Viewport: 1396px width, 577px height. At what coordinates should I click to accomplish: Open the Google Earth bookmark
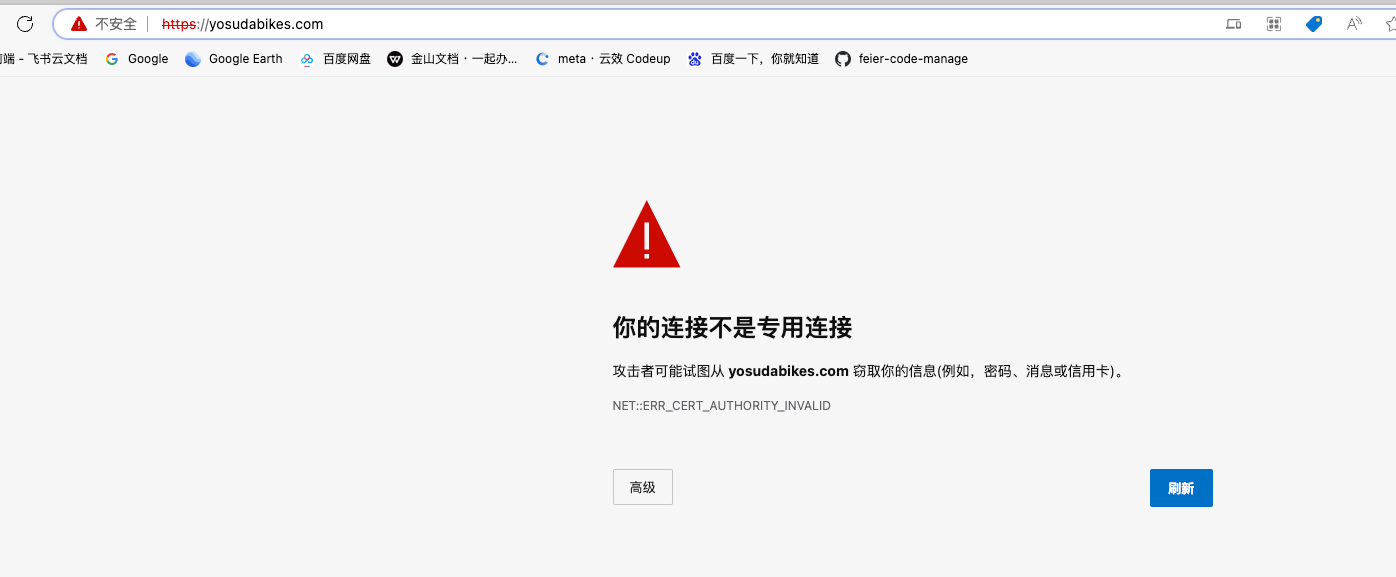click(x=234, y=59)
